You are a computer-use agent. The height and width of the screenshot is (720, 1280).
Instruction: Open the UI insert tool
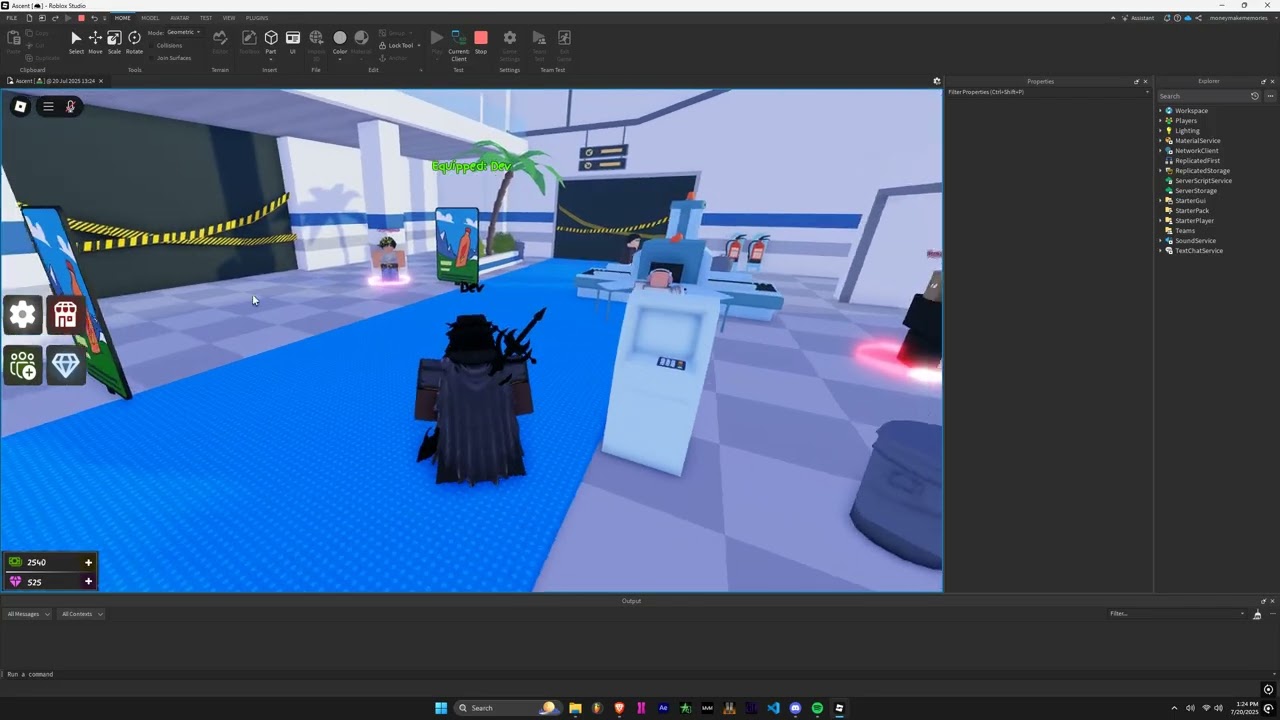coord(293,42)
